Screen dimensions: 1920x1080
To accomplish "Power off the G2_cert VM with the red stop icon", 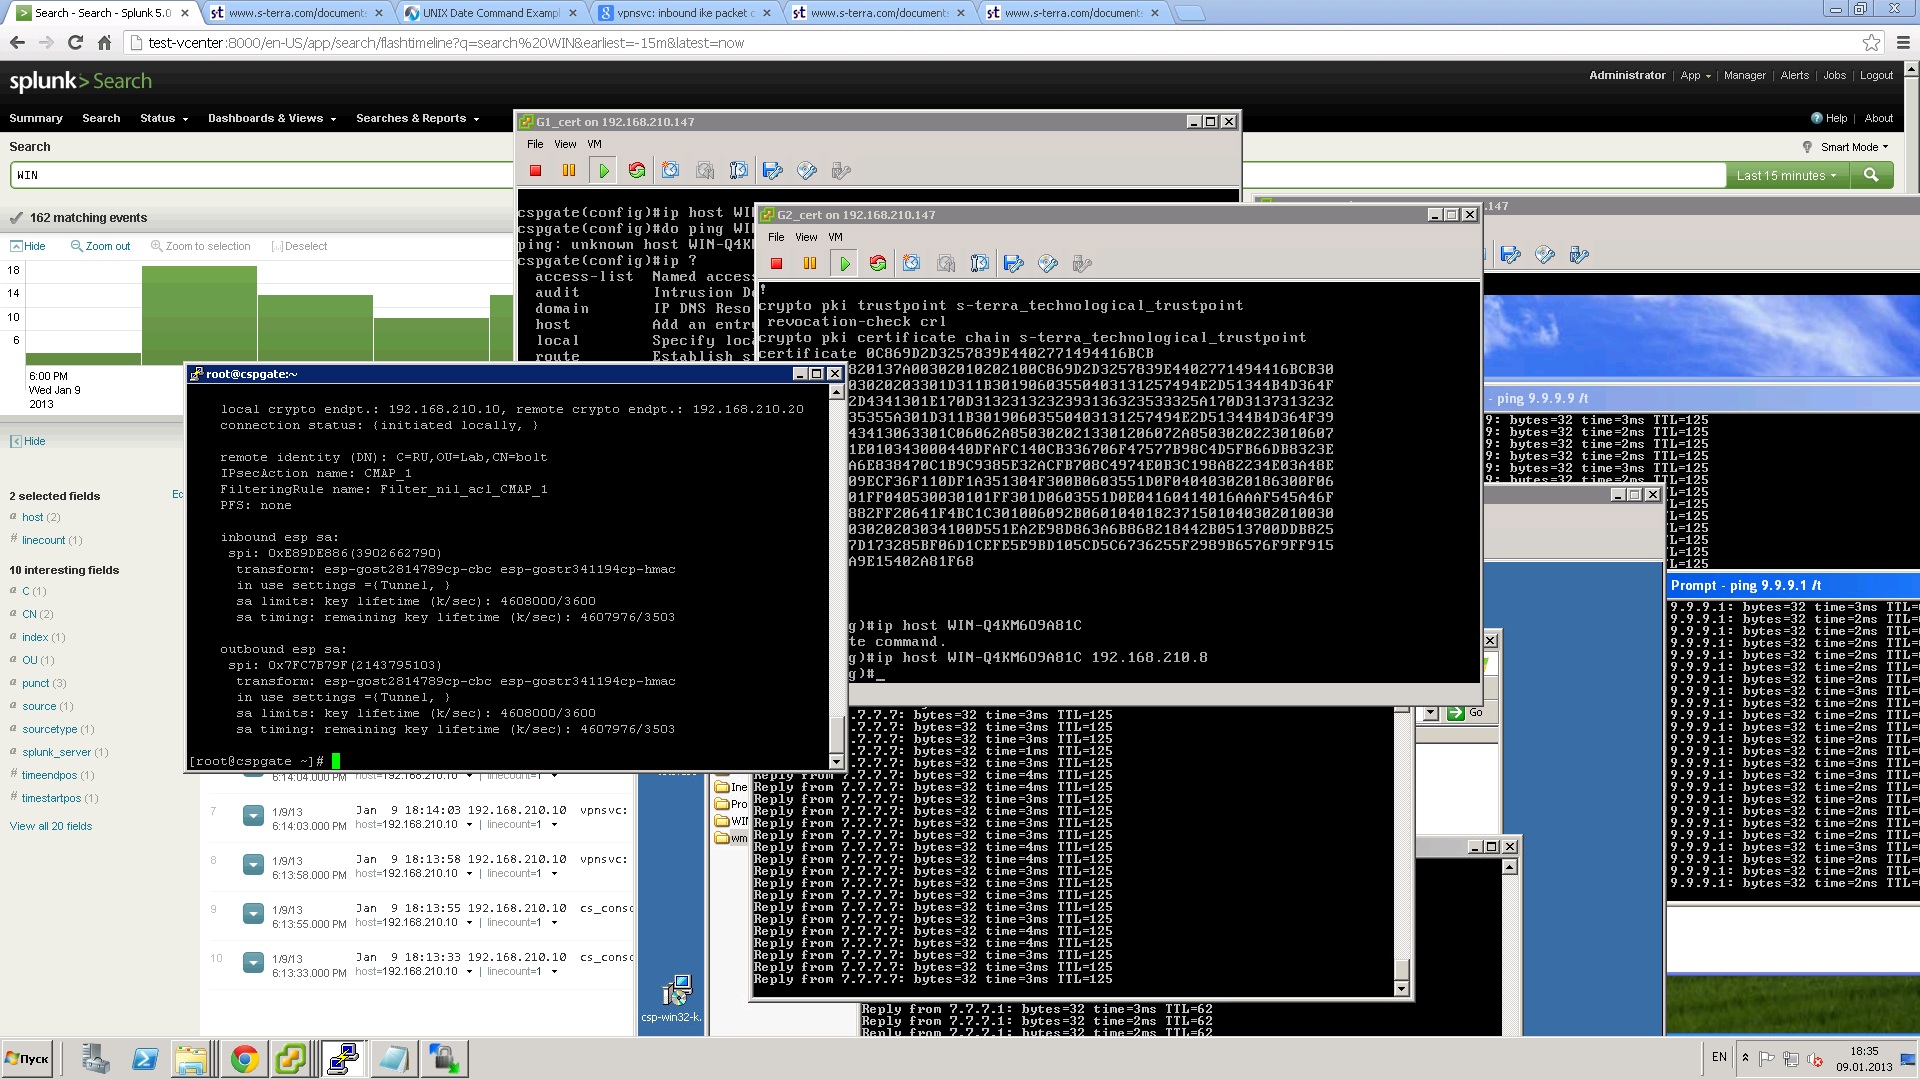I will click(x=777, y=264).
